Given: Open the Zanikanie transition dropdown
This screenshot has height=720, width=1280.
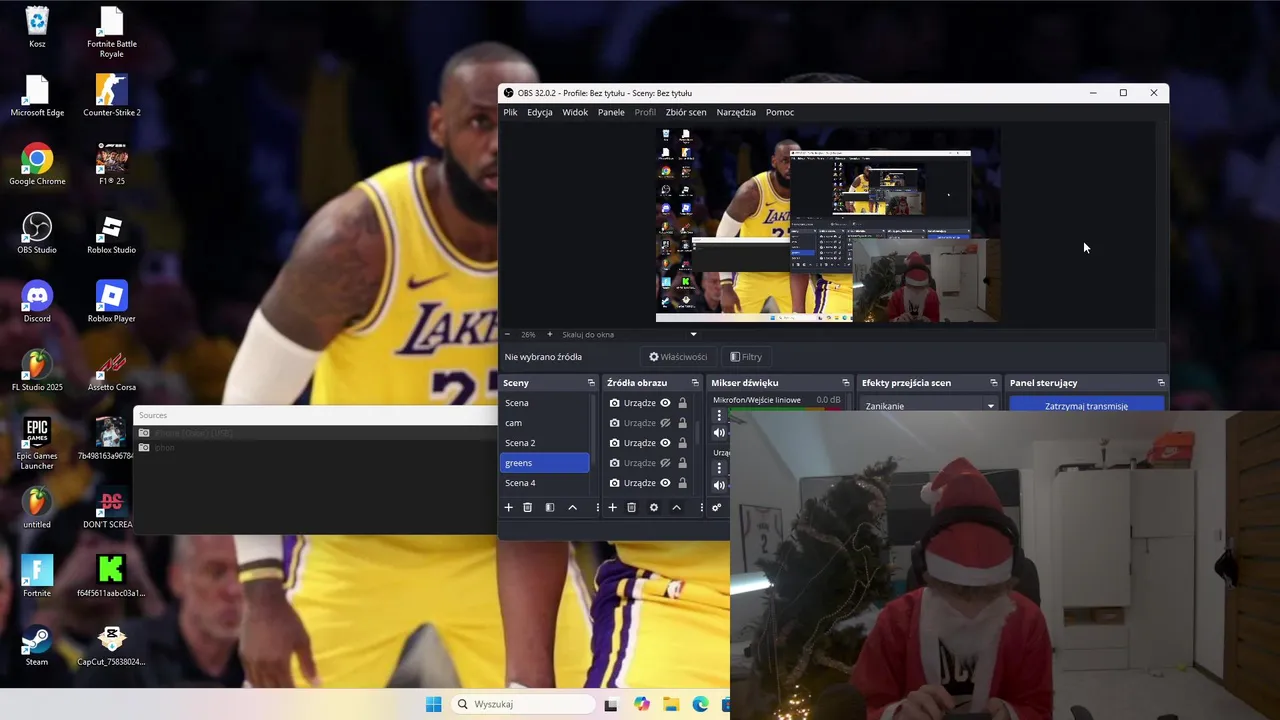Looking at the screenshot, I should (930, 406).
